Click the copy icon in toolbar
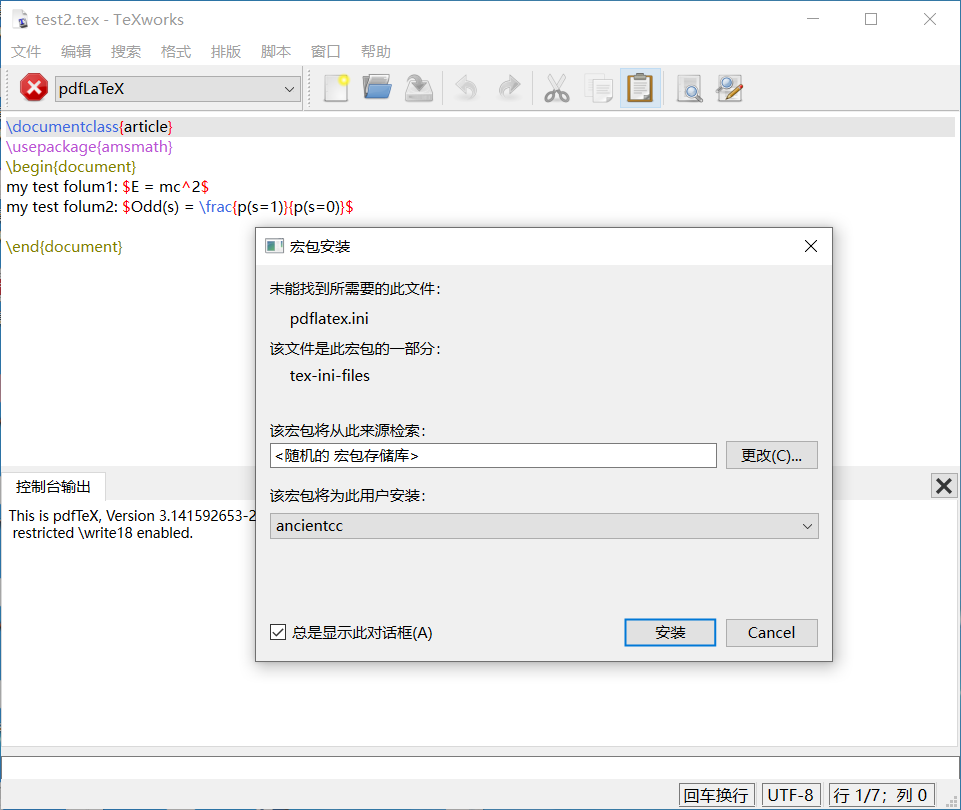 [598, 89]
